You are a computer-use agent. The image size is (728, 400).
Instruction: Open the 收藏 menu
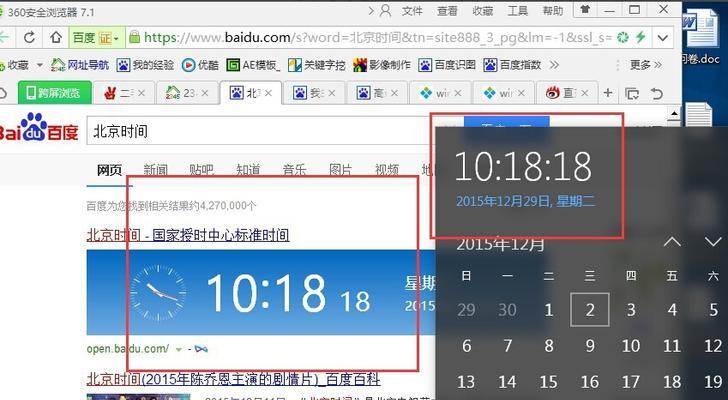(x=482, y=11)
